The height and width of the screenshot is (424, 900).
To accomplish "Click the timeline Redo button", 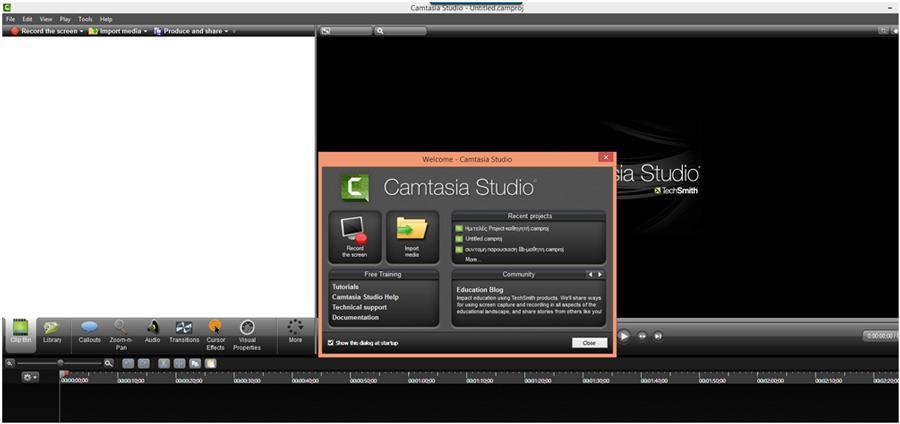I will pos(143,363).
